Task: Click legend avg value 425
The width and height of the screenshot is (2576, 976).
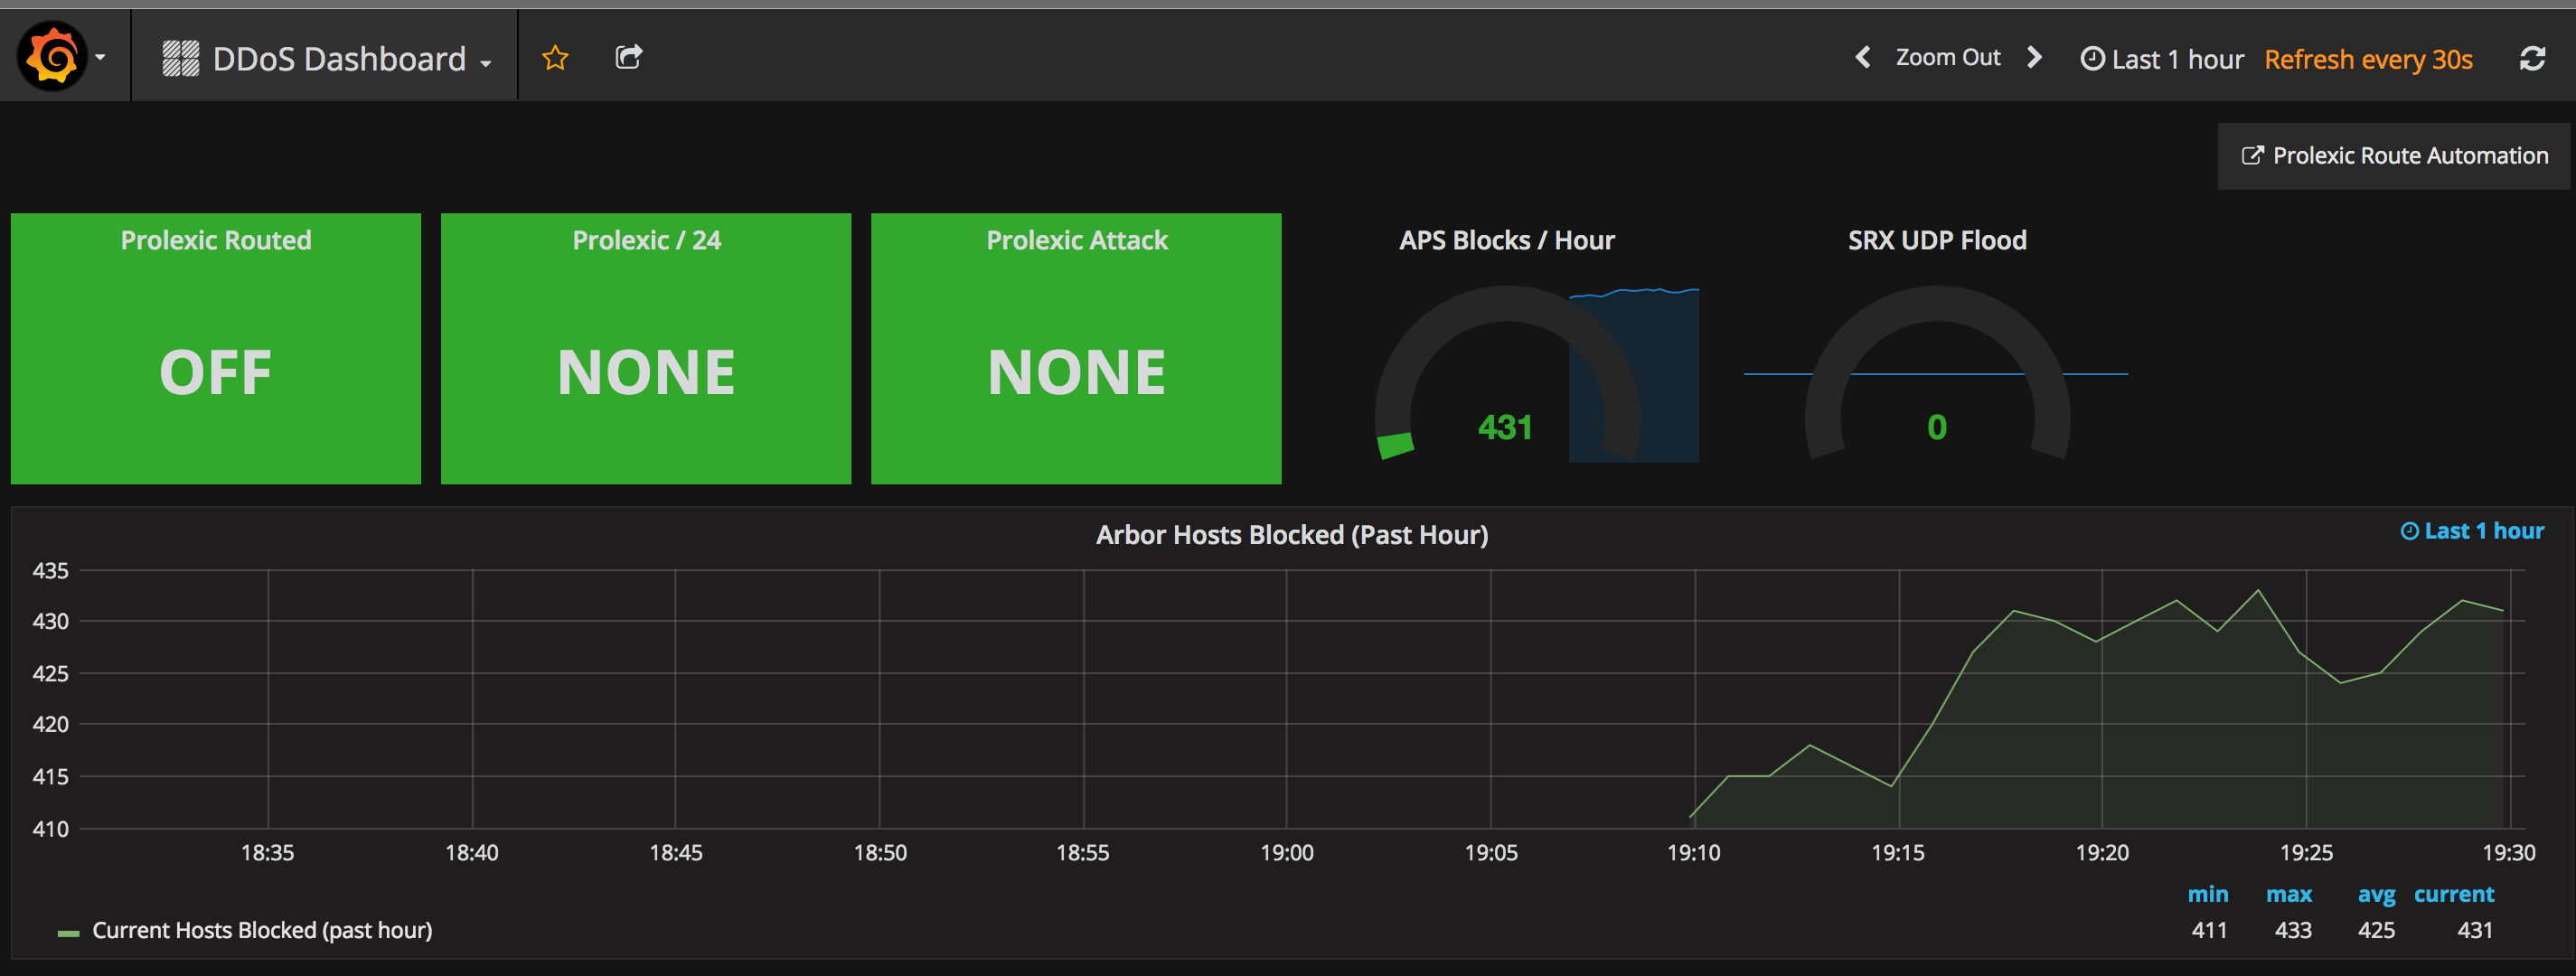Action: tap(2376, 931)
